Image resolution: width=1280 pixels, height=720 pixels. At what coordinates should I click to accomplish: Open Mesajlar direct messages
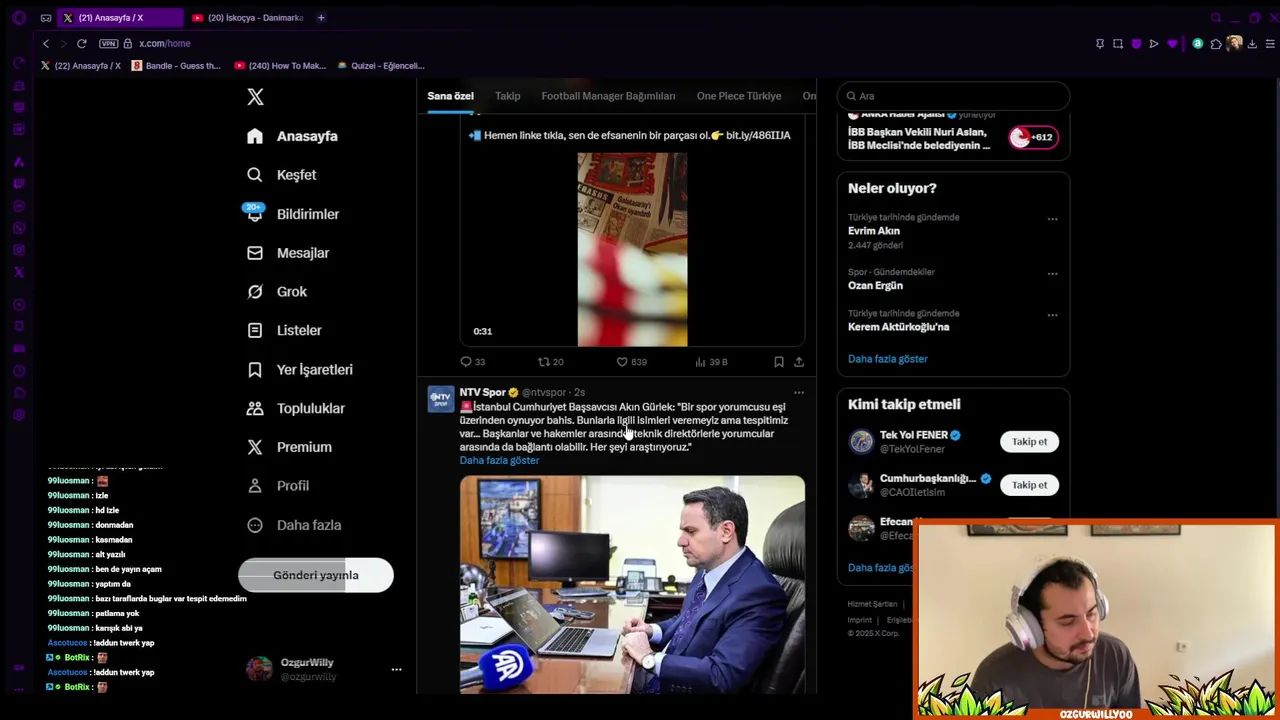(x=288, y=253)
